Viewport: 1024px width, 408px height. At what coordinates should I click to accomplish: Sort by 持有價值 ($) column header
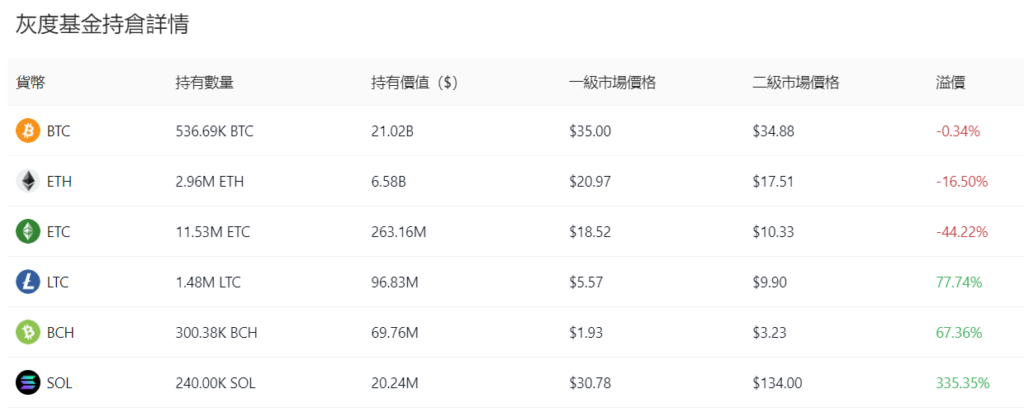[413, 82]
